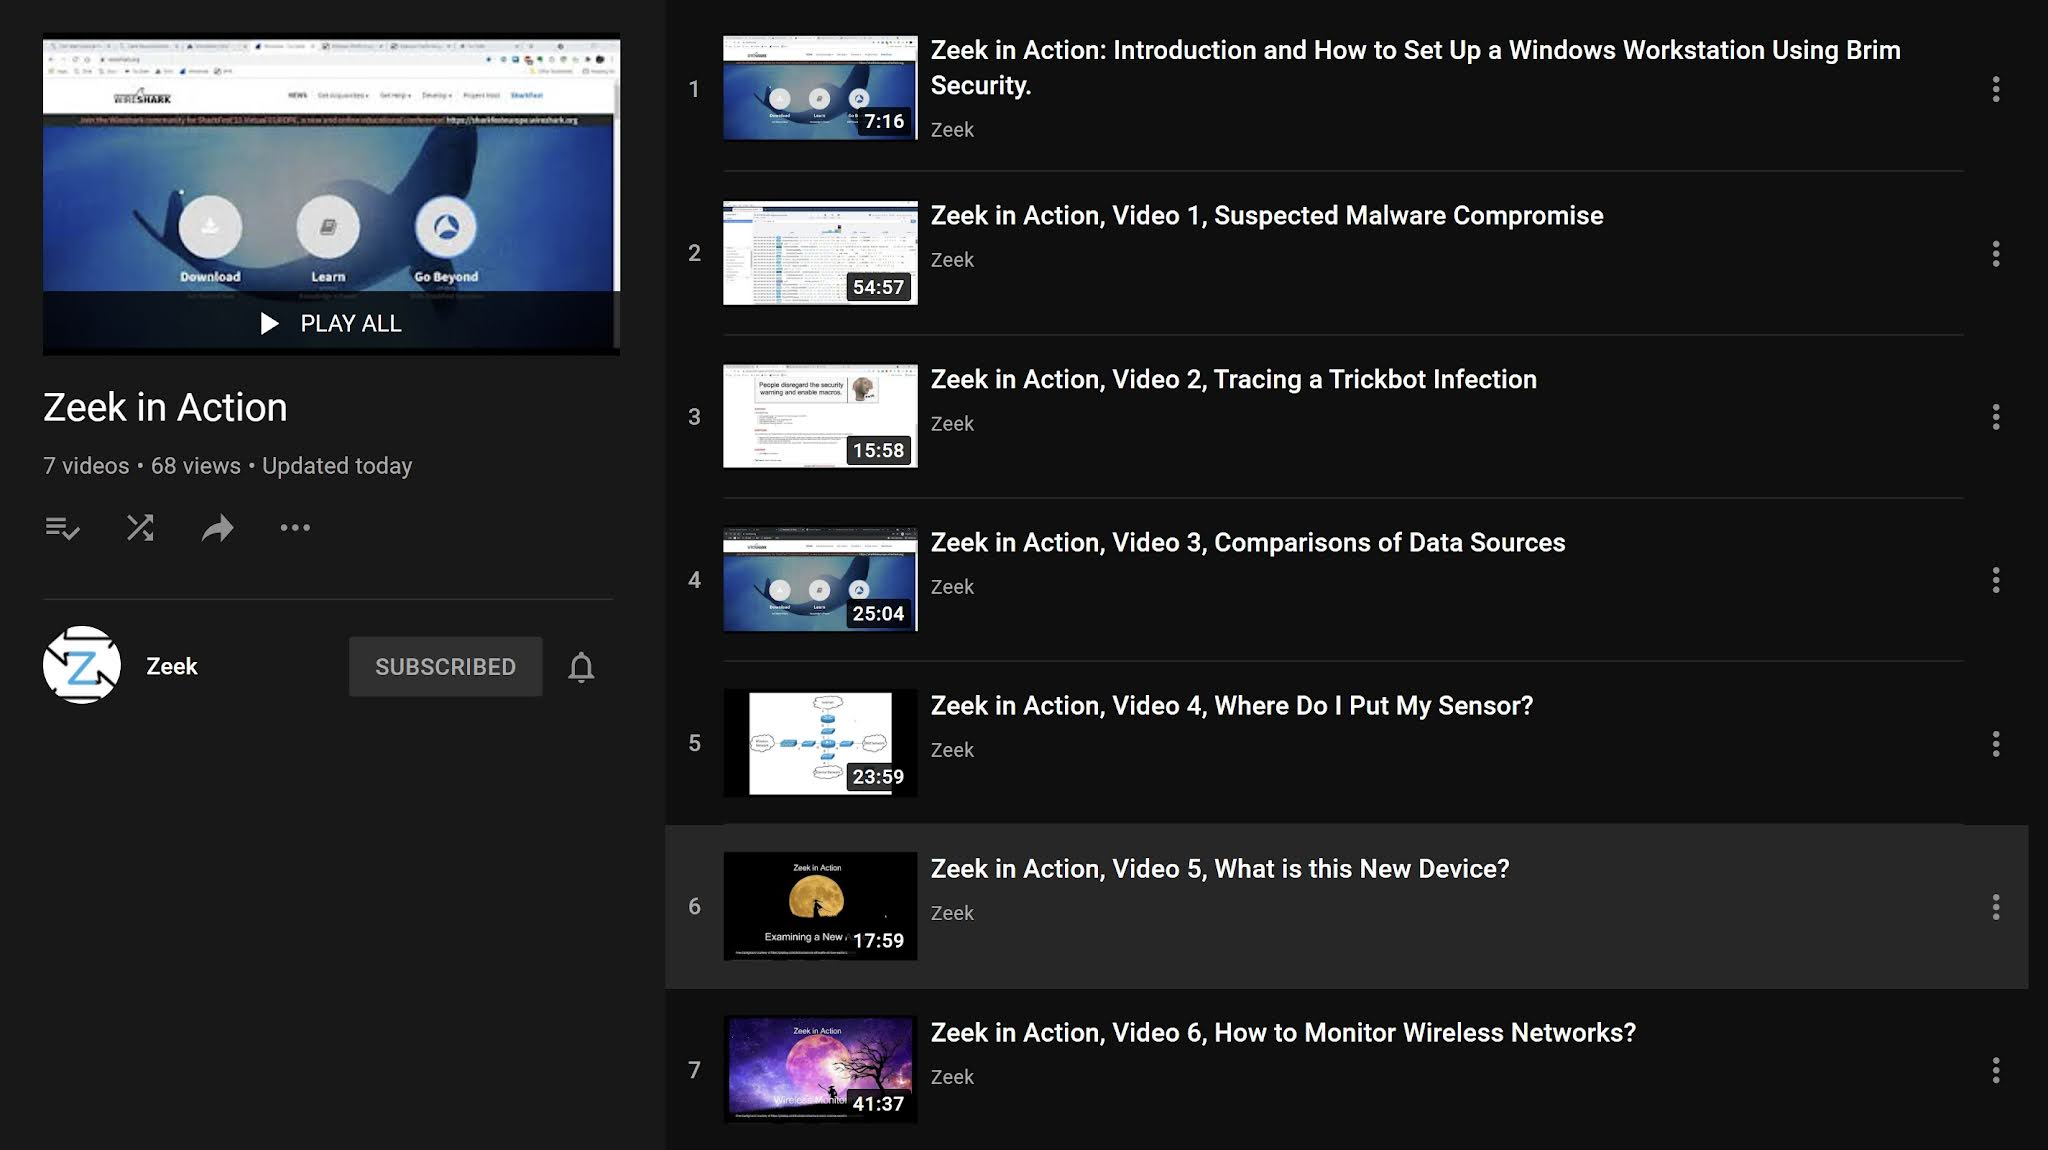
Task: Open Video 2, Tracing a Trickbot Infection title
Action: tap(1233, 380)
